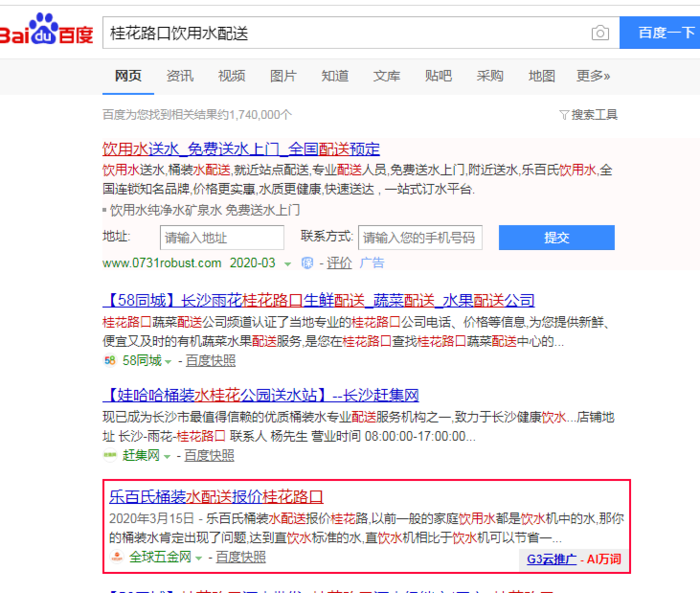
Task: Click the 全球五金网 favicon icon
Action: click(x=117, y=557)
